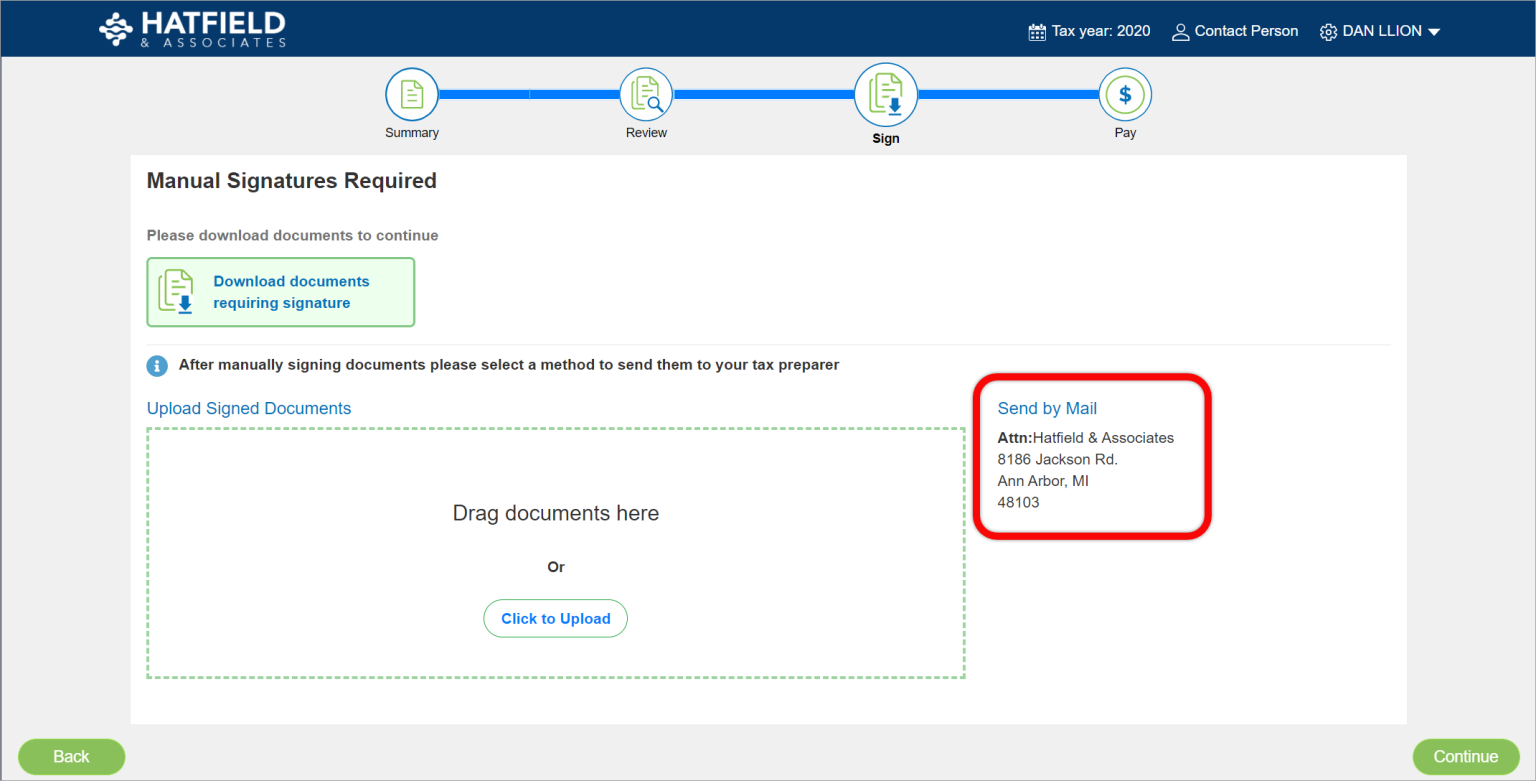Click the gear icon beside DAN LLION
This screenshot has width=1536, height=781.
tap(1329, 31)
